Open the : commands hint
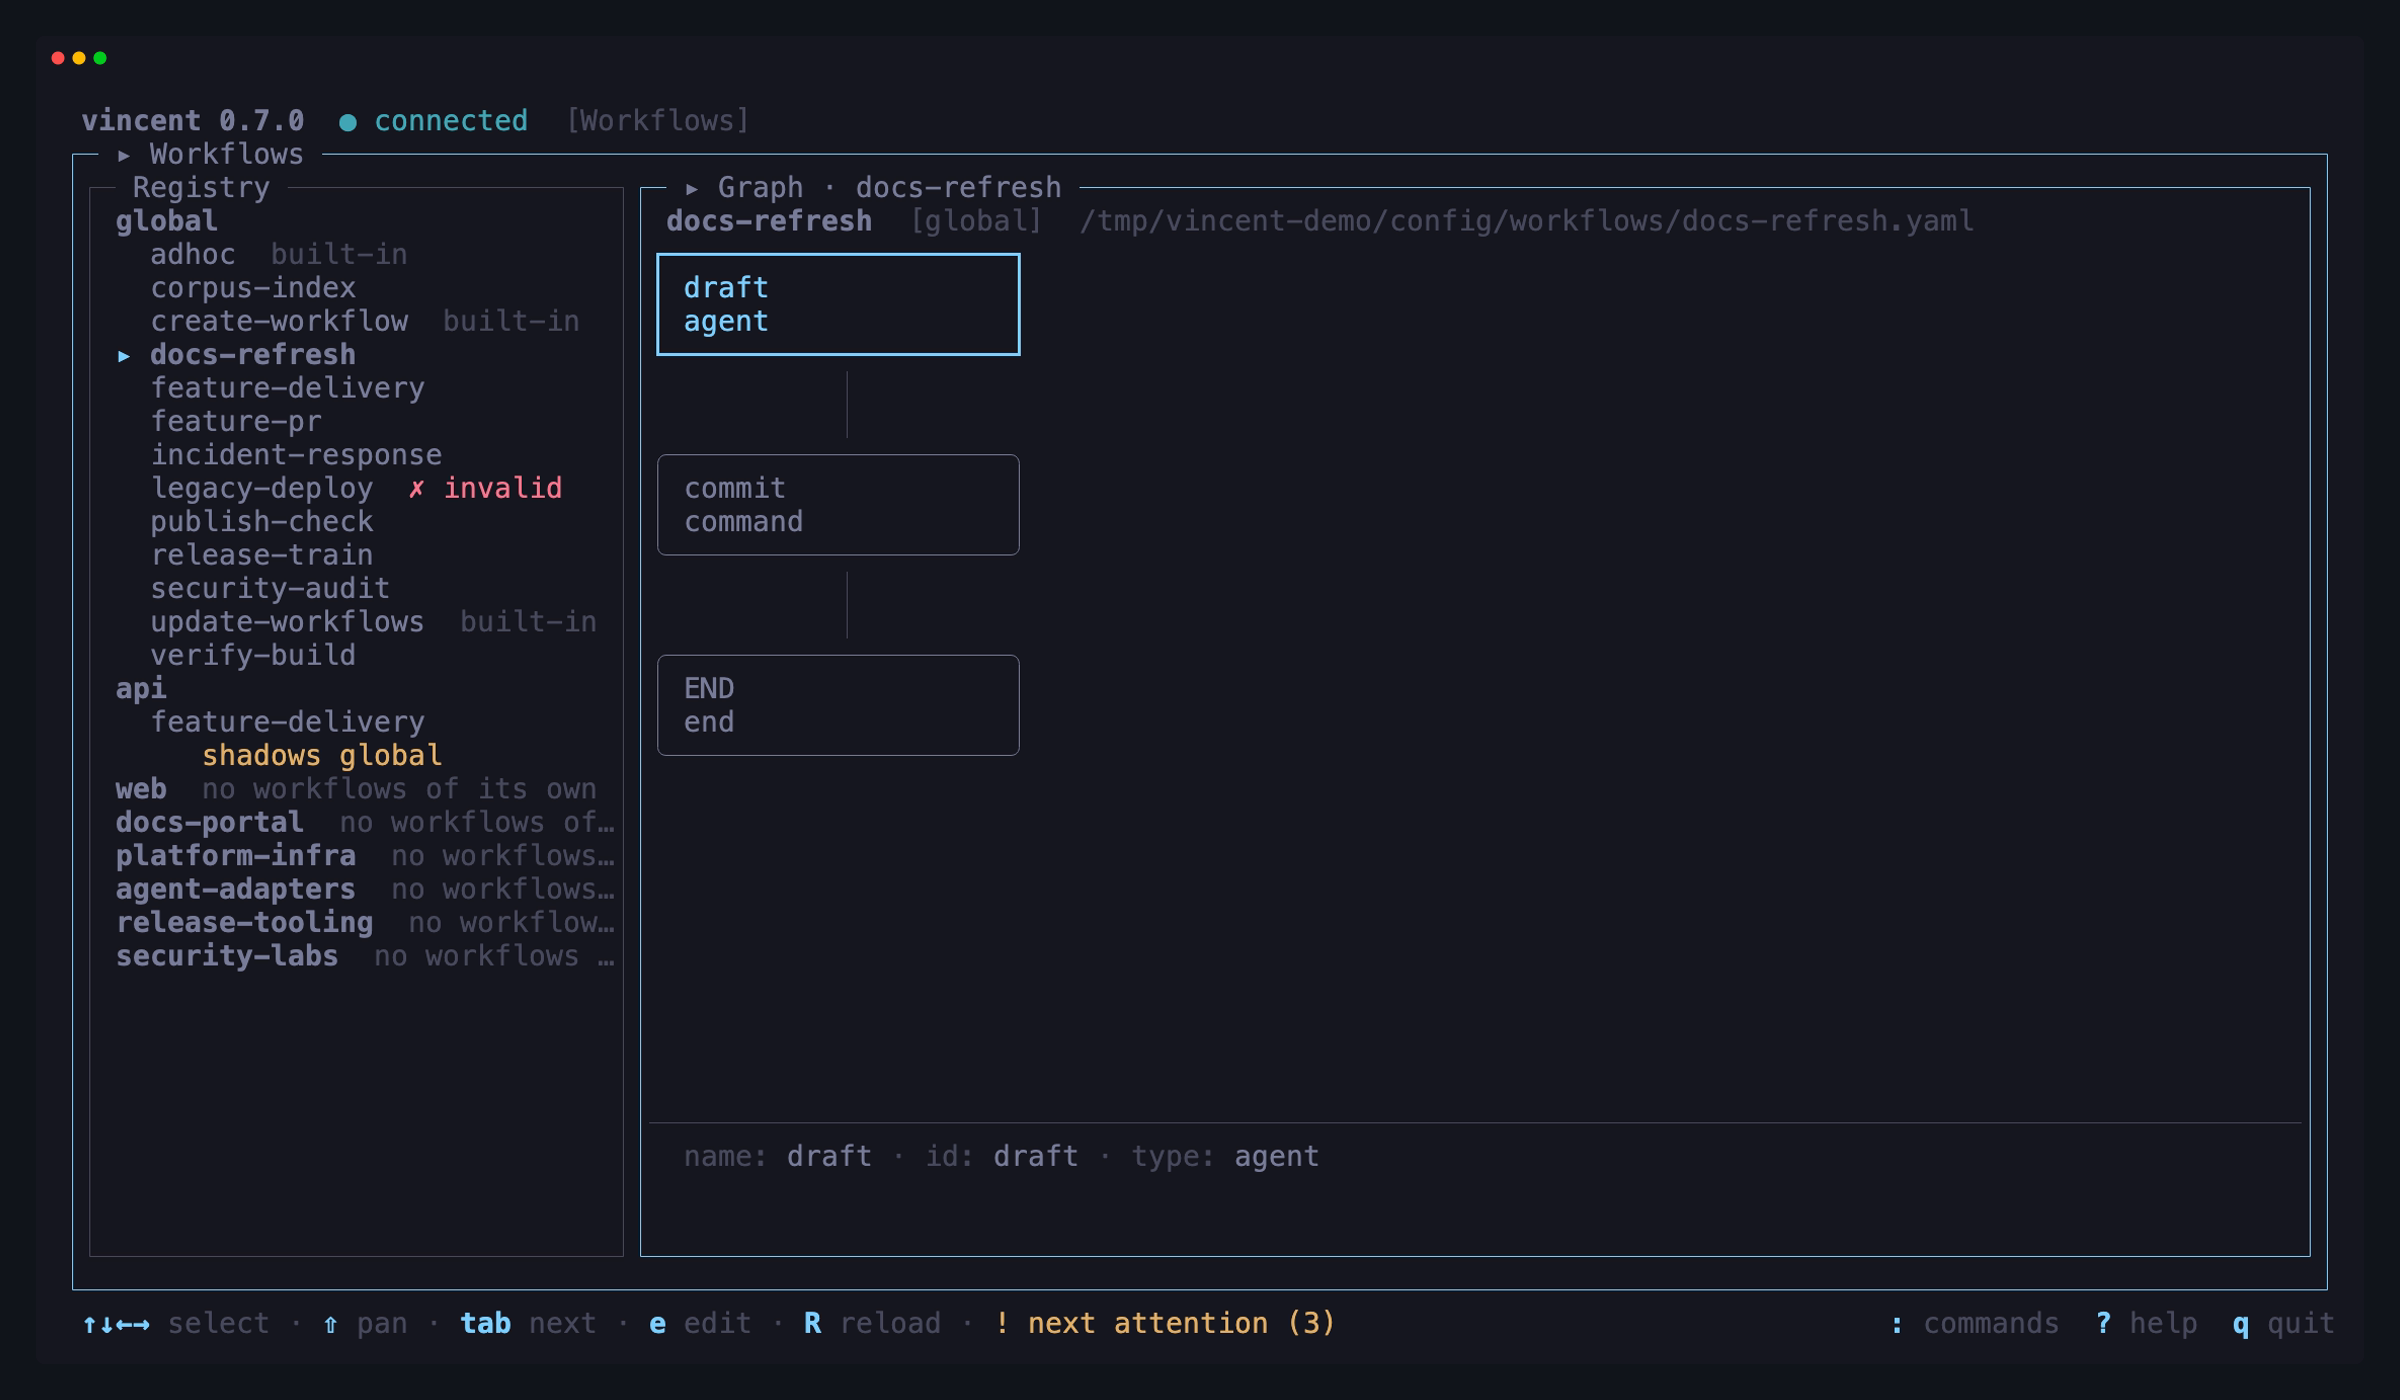 click(x=1975, y=1324)
